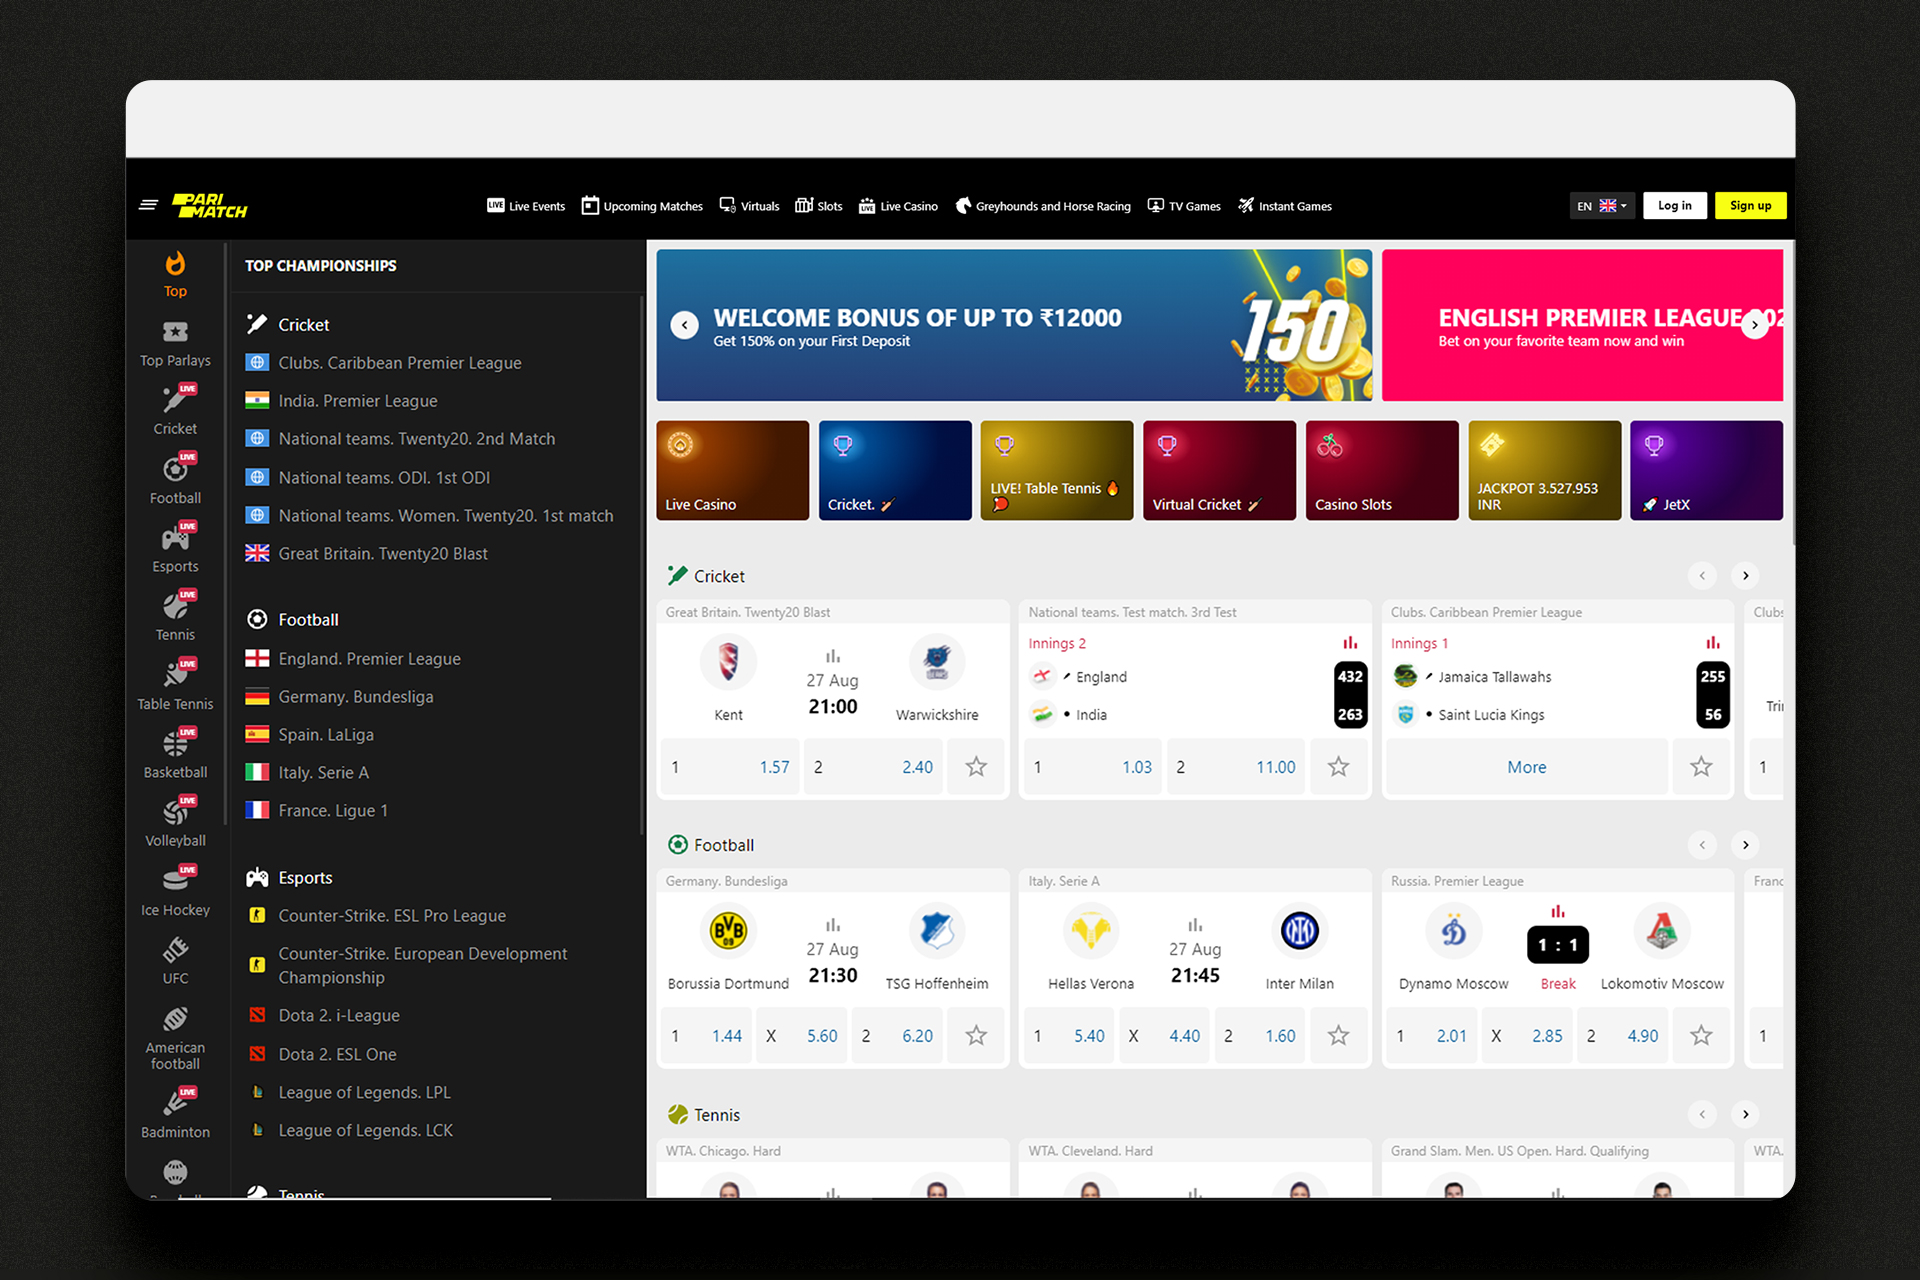Favorite Jamaica Tallawahs vs Saint Lucia Kings
This screenshot has width=1920, height=1280.
[x=1701, y=767]
